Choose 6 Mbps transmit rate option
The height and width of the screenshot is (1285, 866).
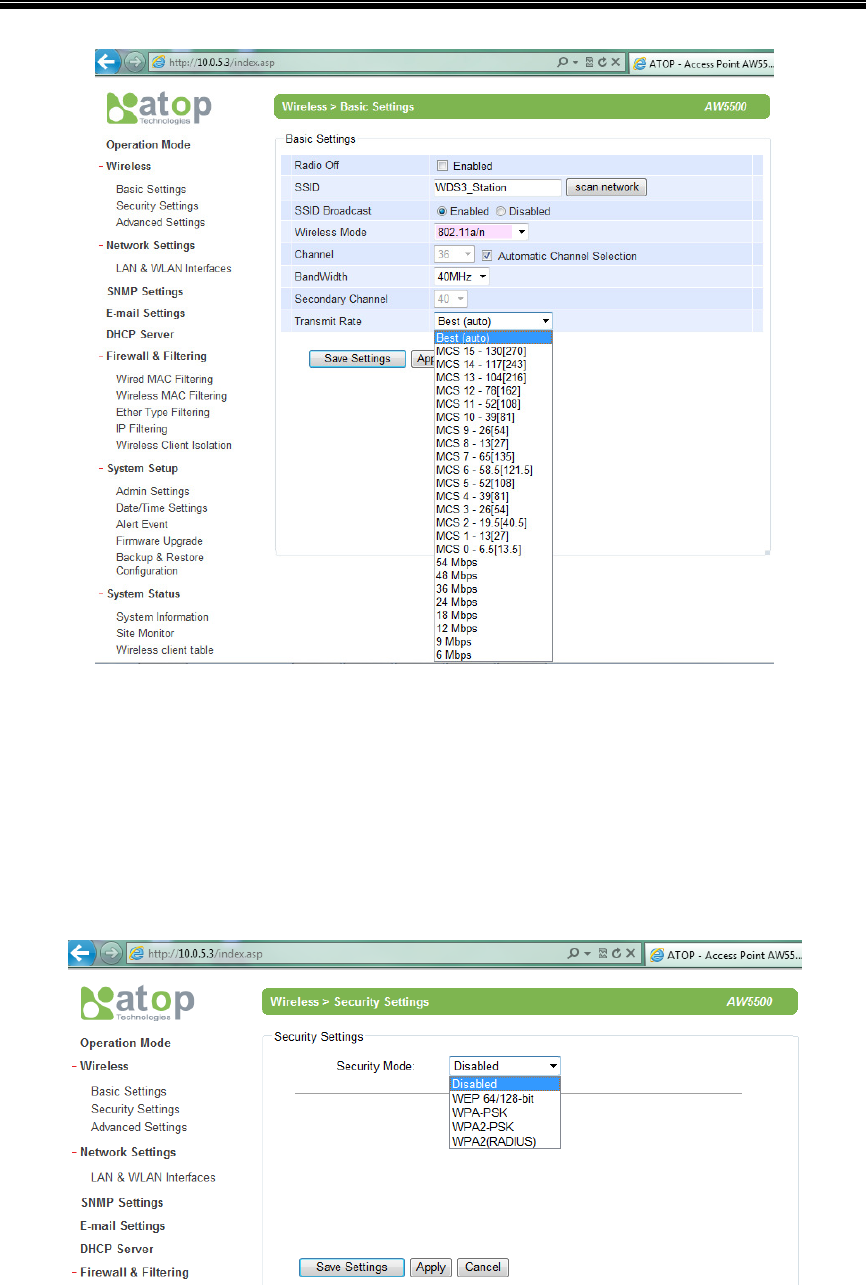click(493, 655)
